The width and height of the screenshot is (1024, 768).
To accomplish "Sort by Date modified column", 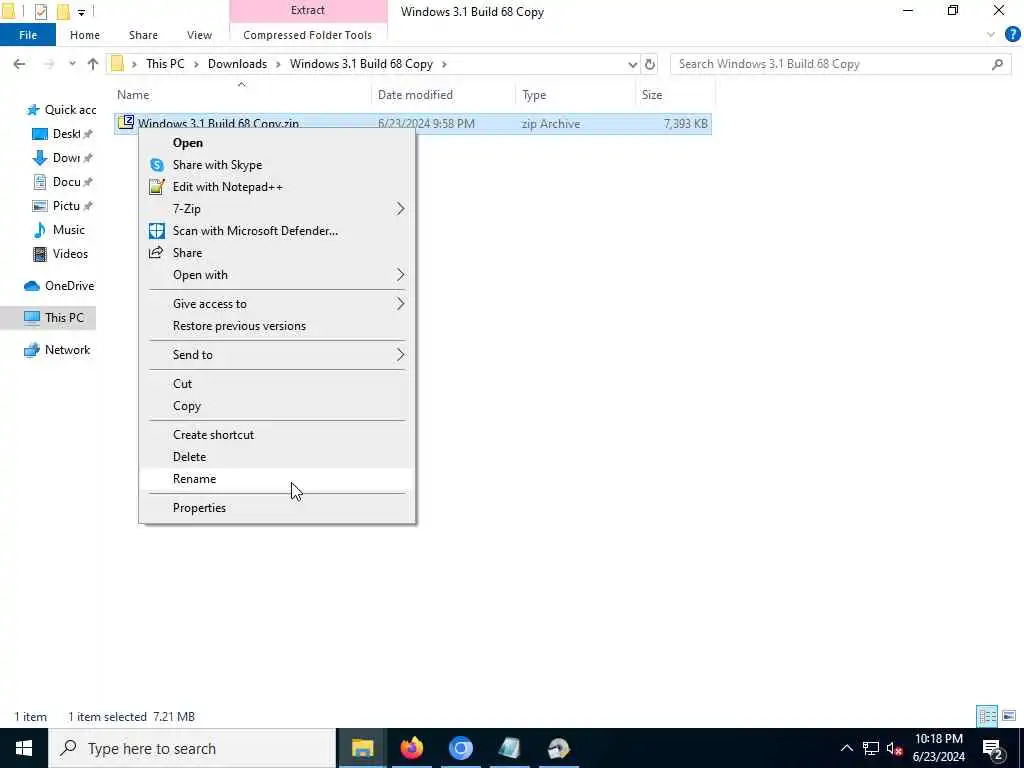I will point(443,95).
